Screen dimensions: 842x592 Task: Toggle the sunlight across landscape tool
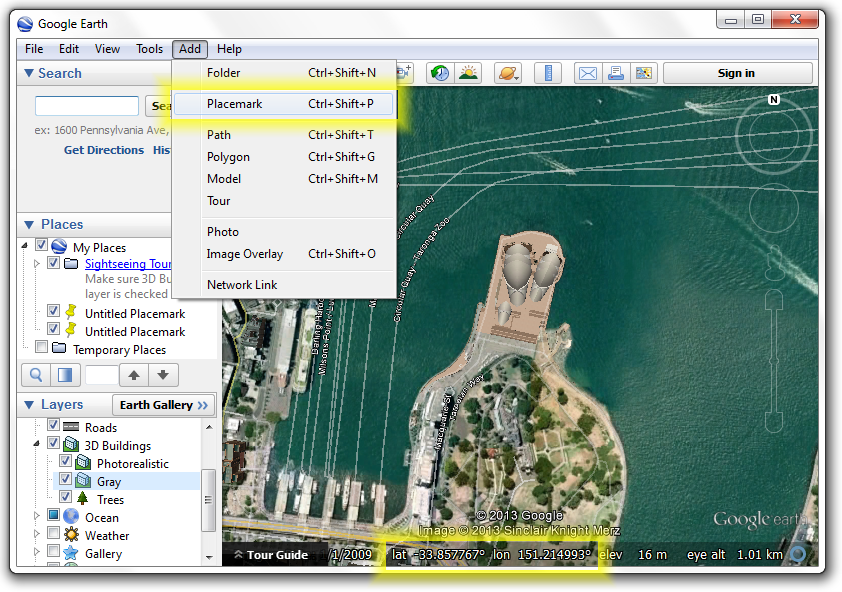(x=467, y=73)
